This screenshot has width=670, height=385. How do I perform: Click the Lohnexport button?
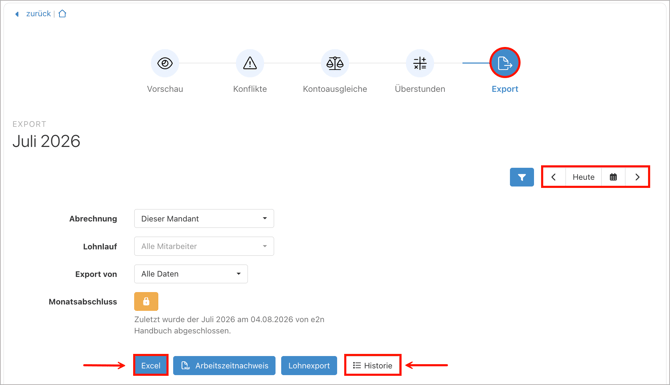coord(309,365)
